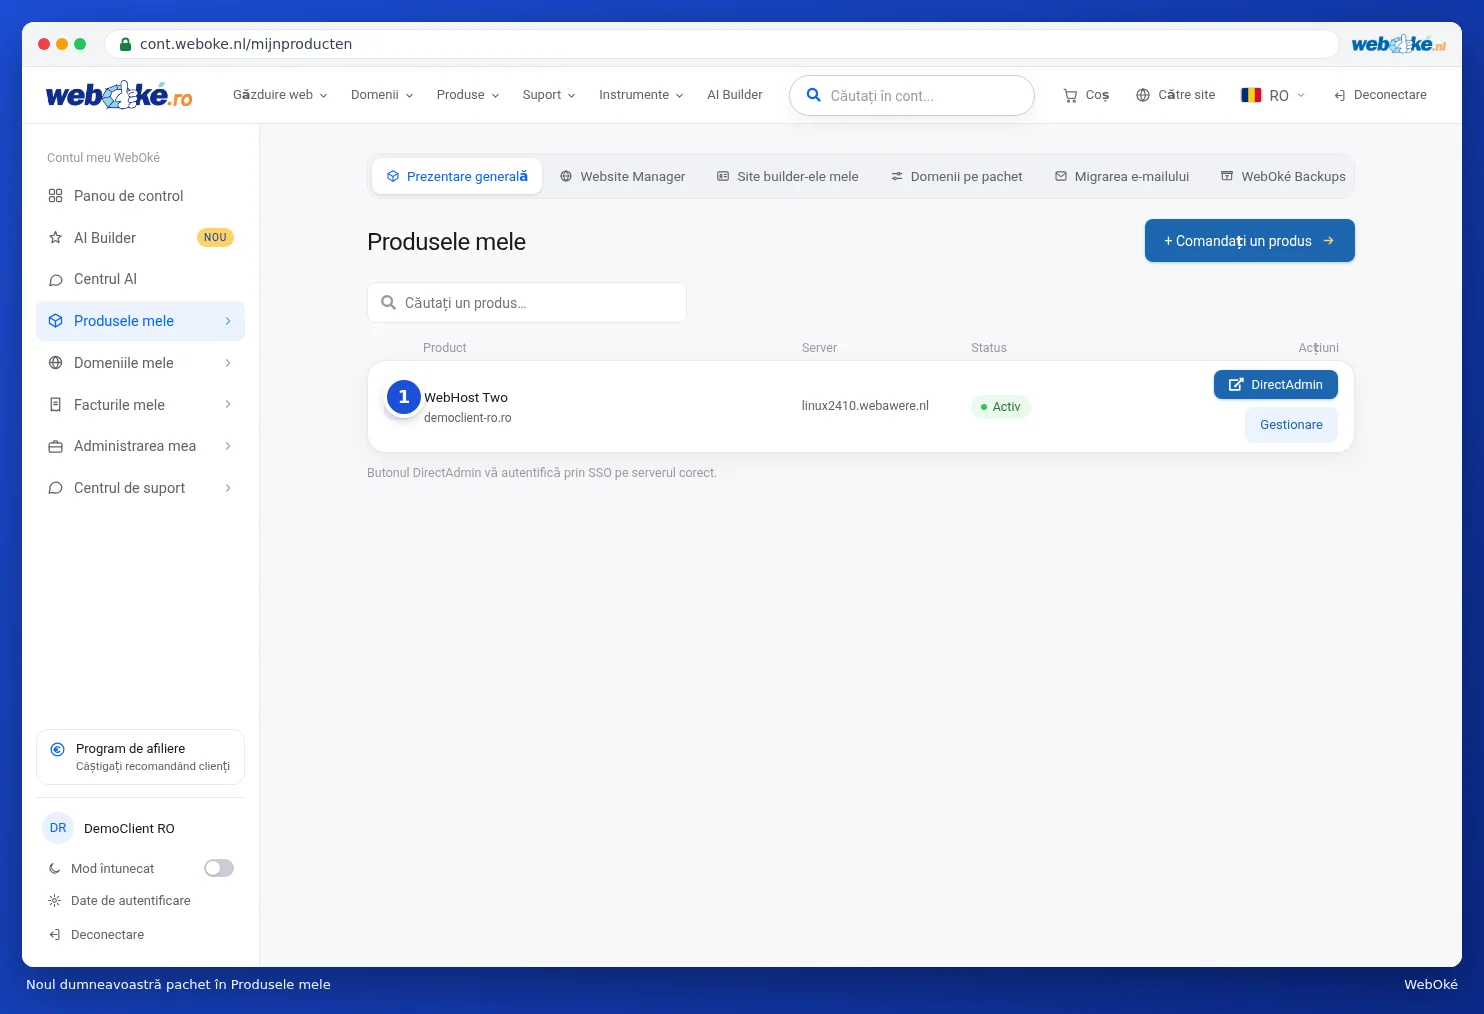Click the Centrul AI chat bubble icon

click(56, 280)
